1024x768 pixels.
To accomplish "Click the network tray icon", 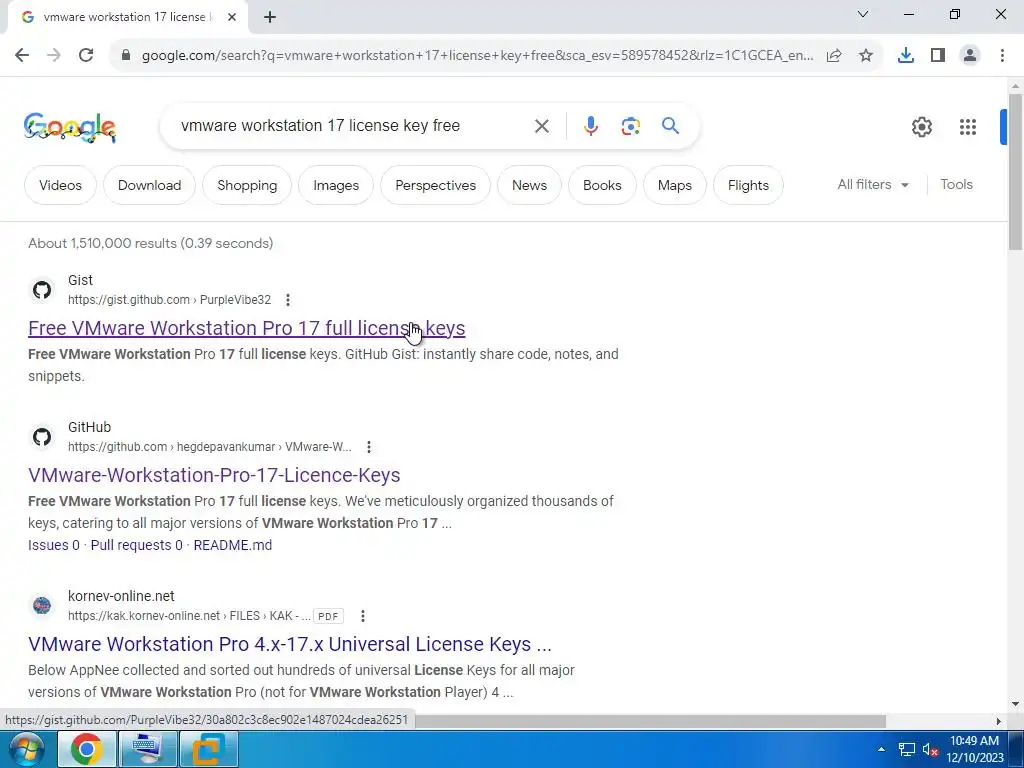I will tap(906, 750).
